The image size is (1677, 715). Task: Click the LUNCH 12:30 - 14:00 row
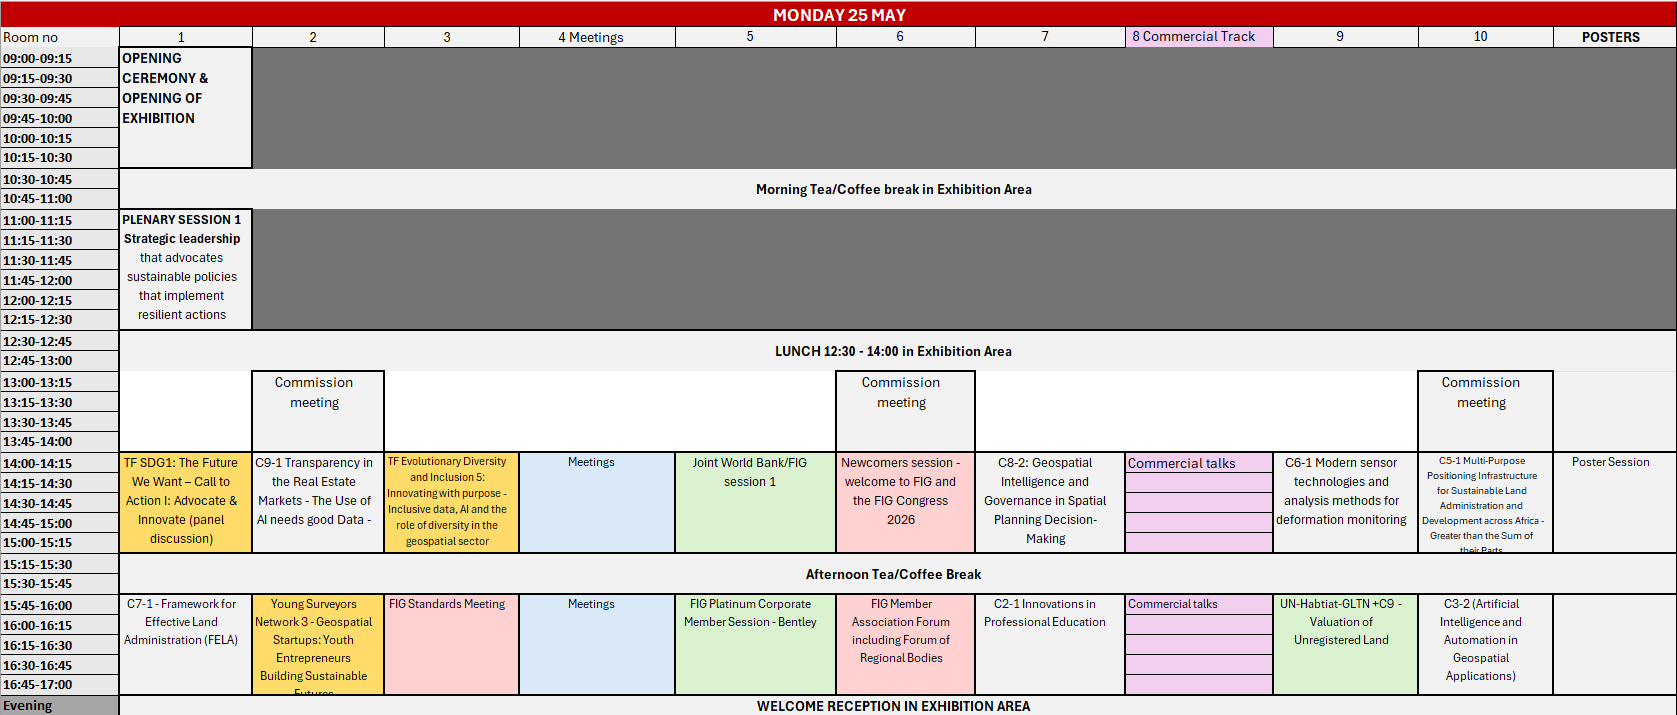tap(893, 351)
